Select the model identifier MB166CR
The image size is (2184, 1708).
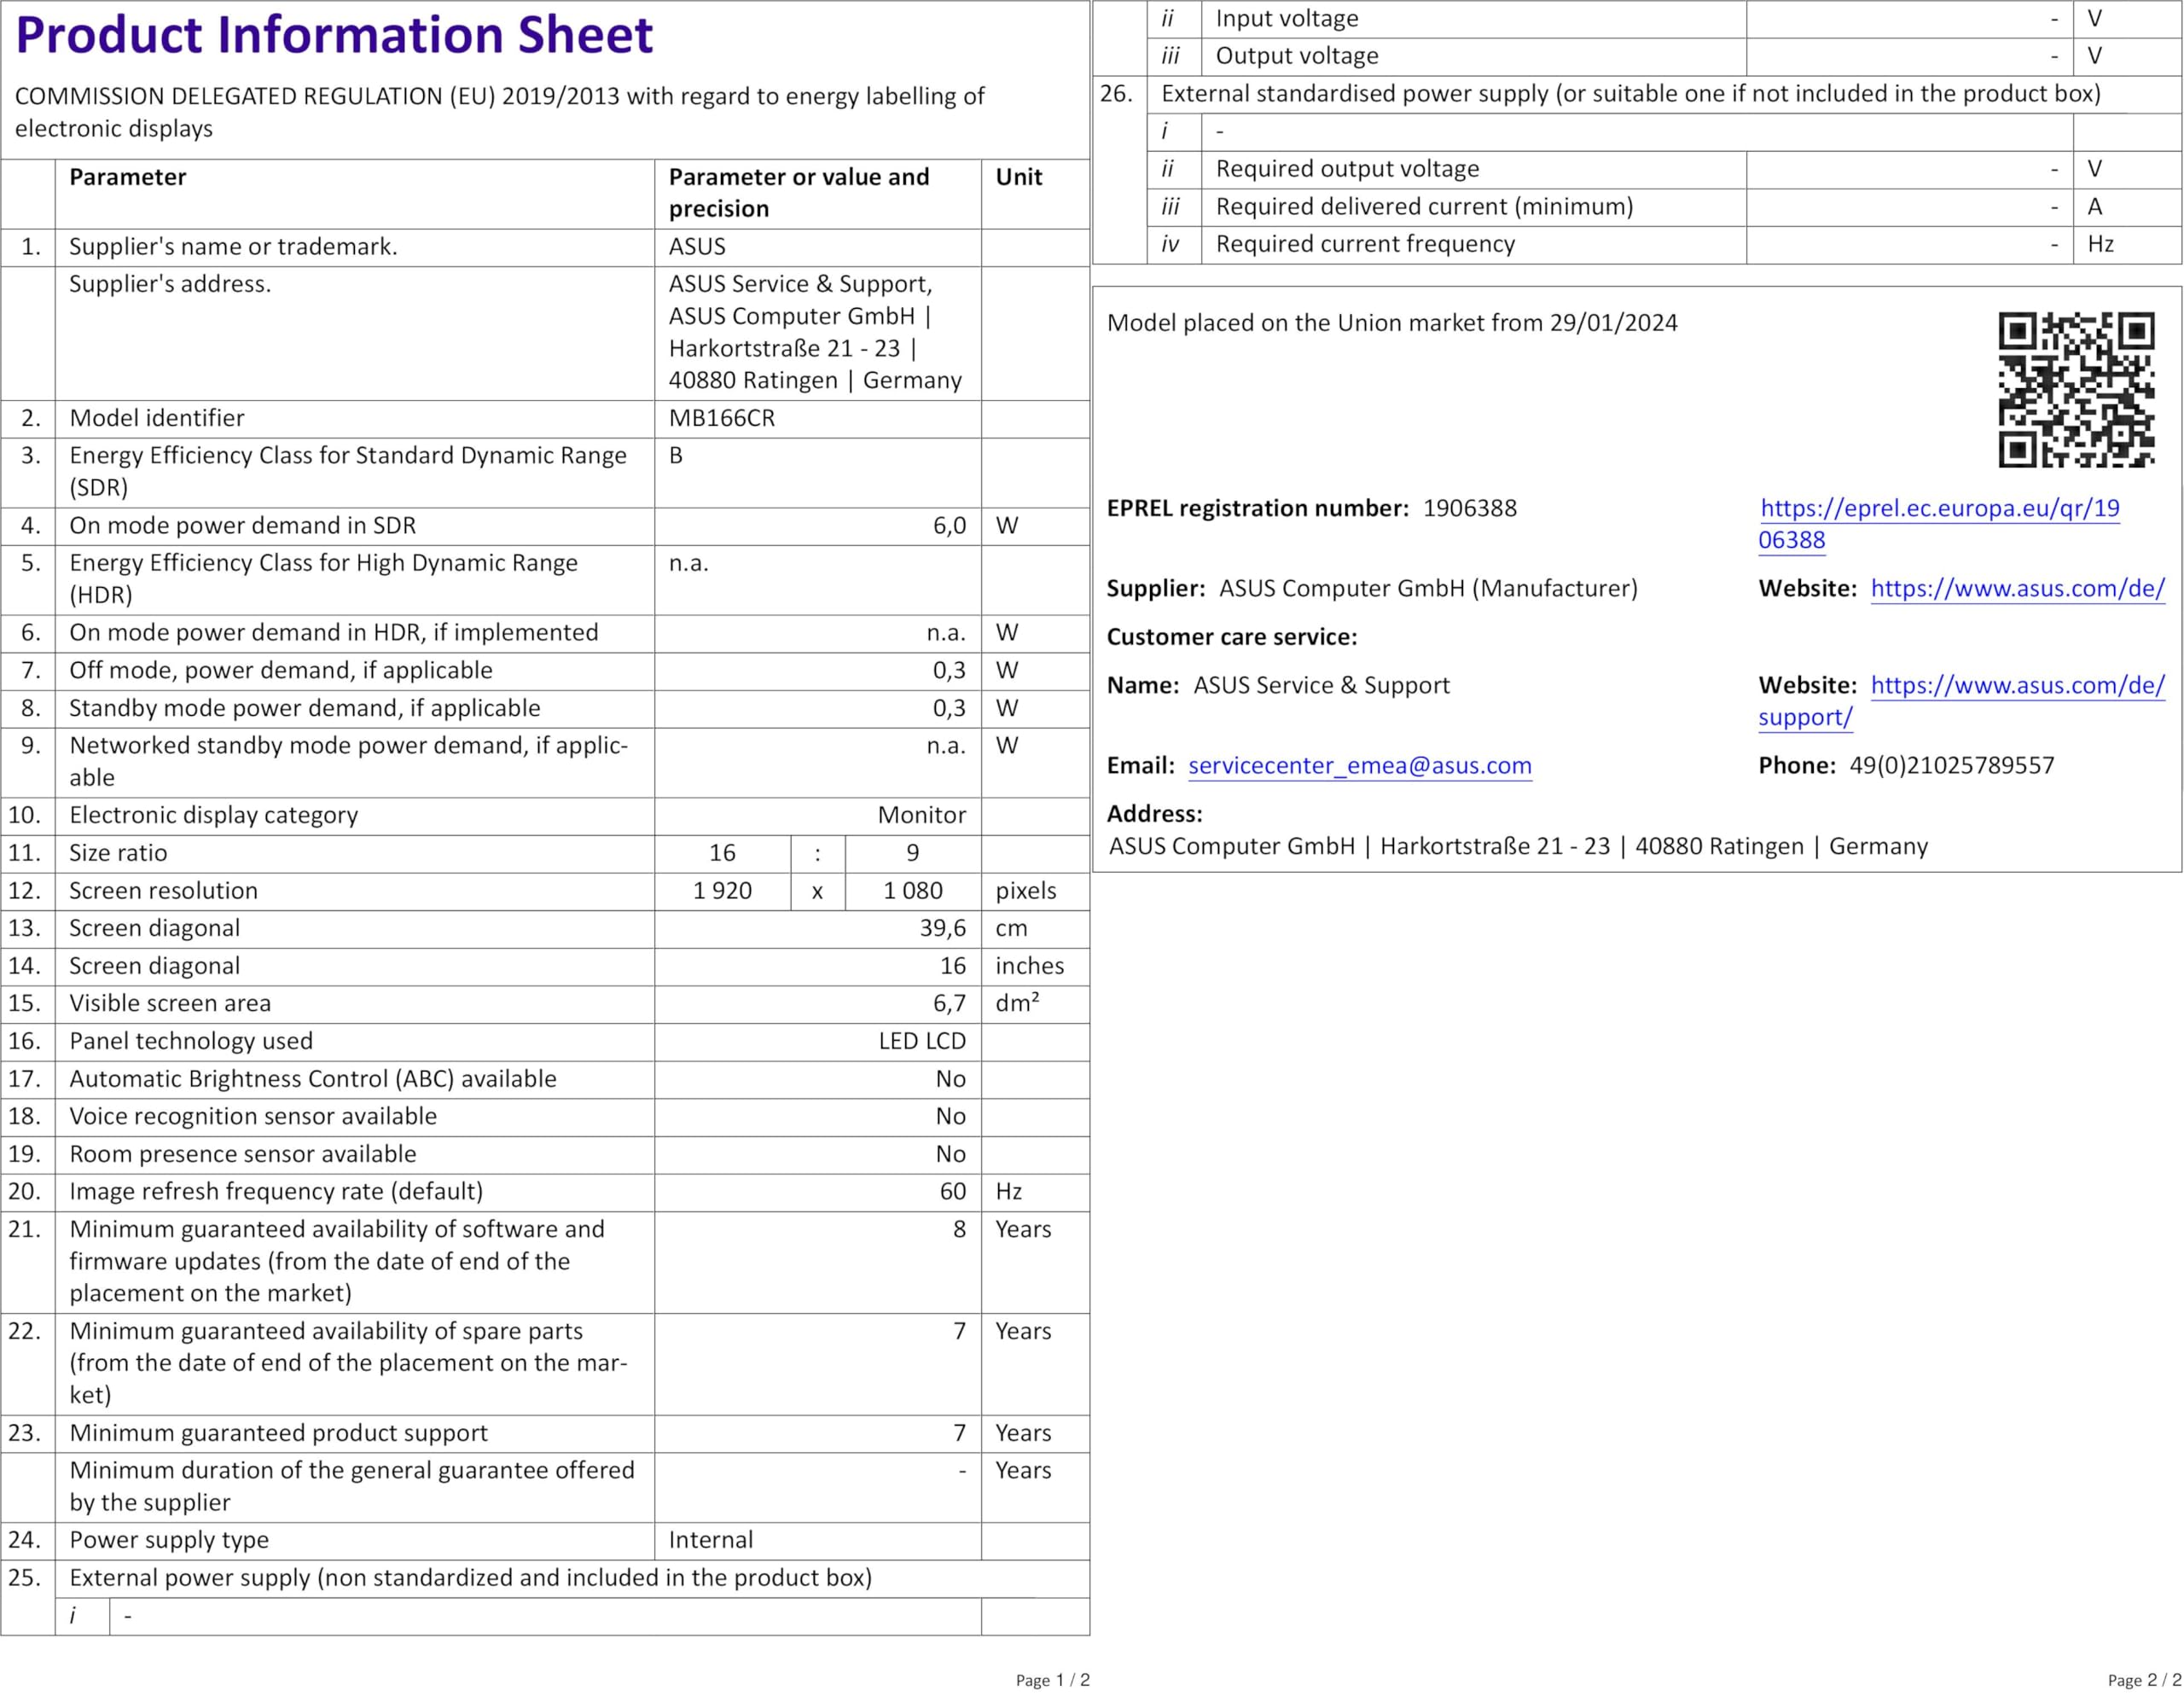pyautogui.click(x=721, y=419)
